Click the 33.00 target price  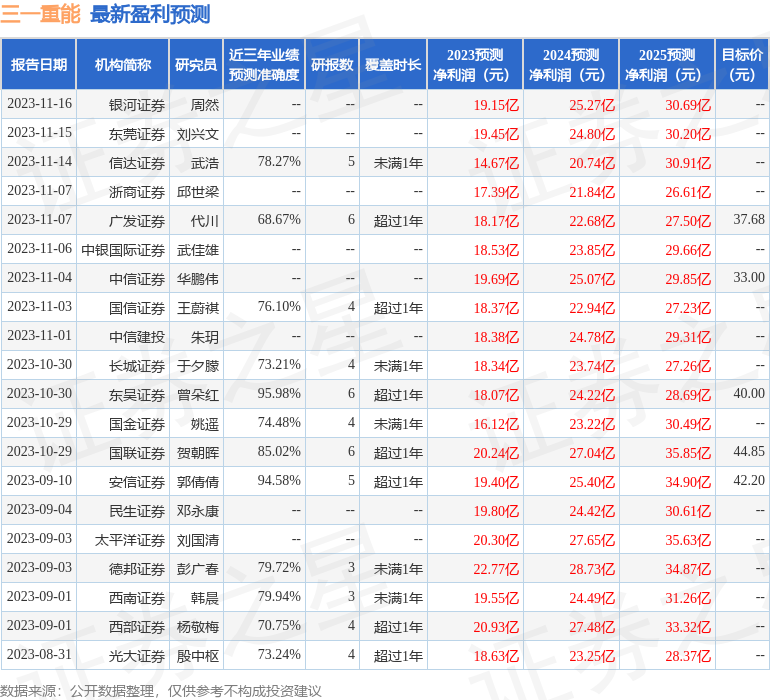[x=749, y=278]
